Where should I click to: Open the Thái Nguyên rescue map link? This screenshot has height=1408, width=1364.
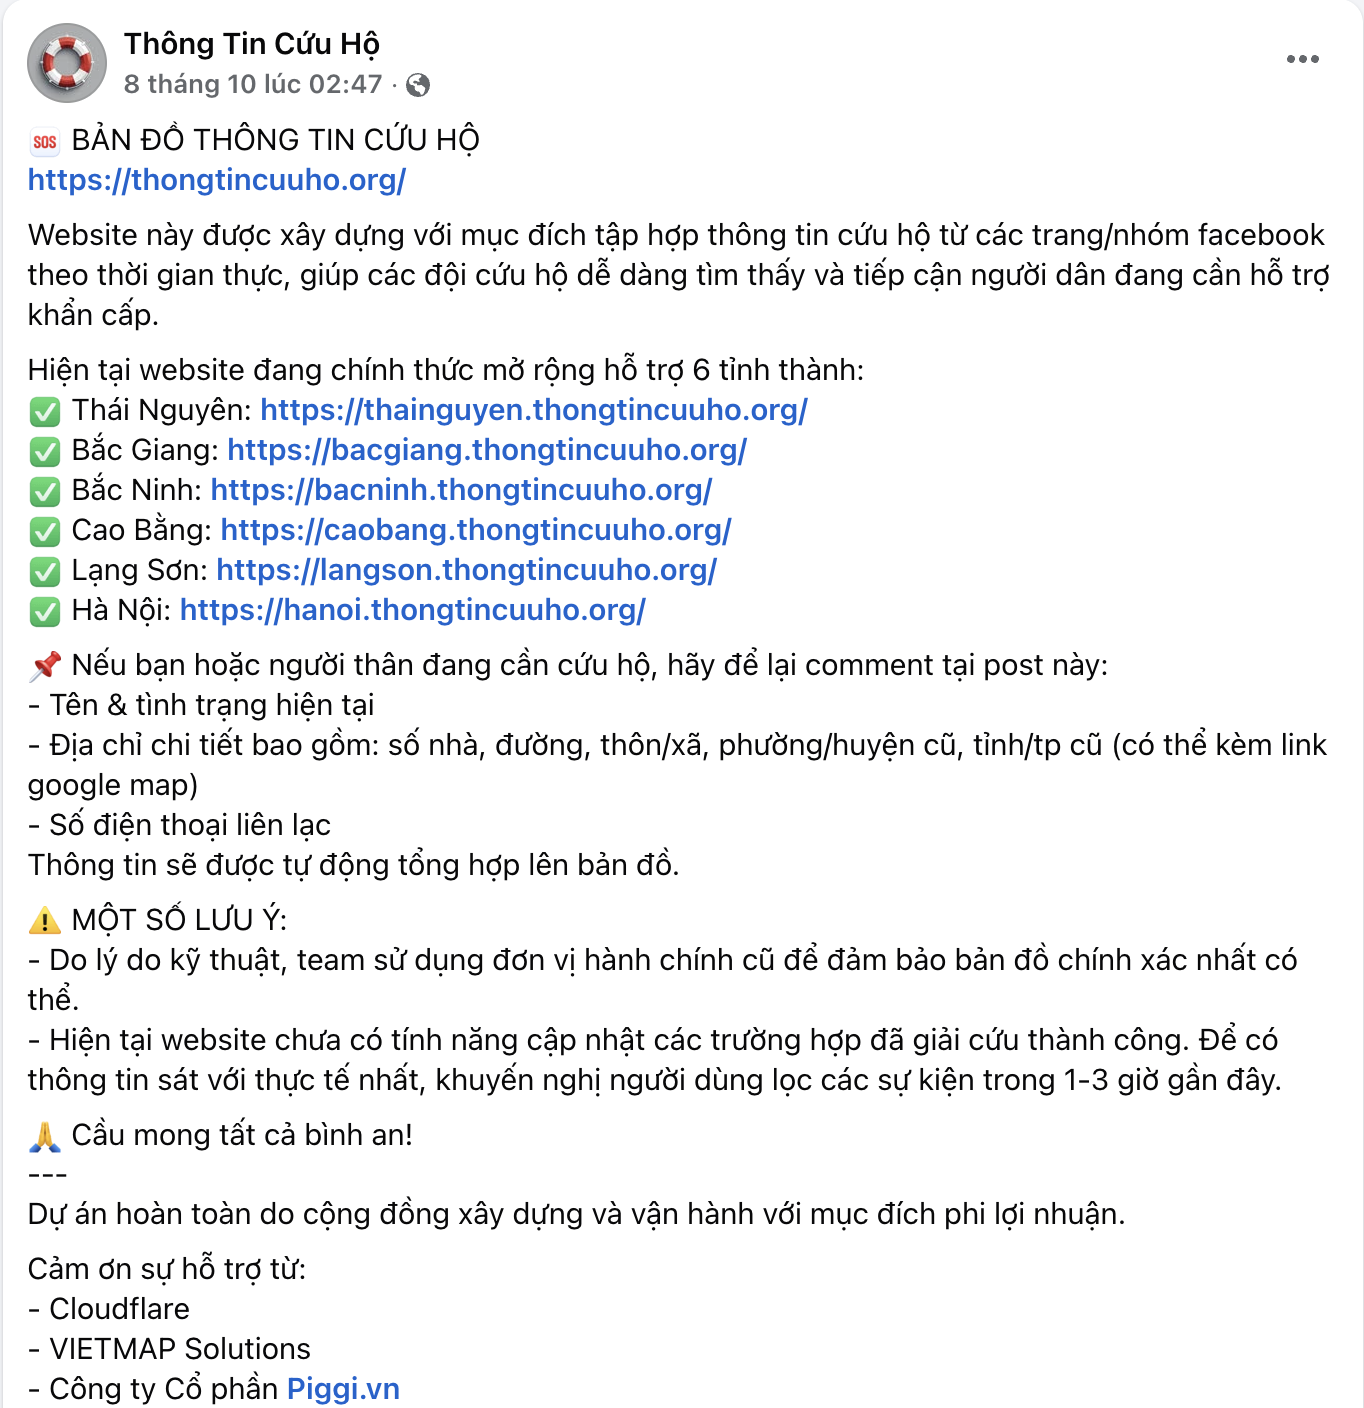pos(534,410)
